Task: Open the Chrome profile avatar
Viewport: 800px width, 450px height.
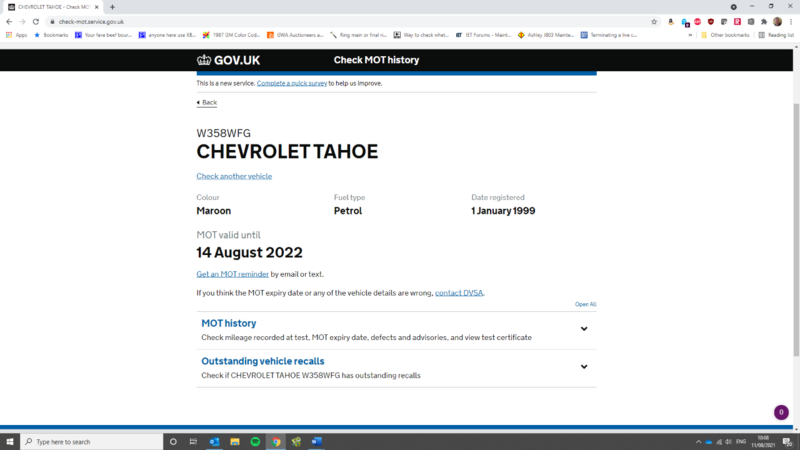Action: (778, 22)
